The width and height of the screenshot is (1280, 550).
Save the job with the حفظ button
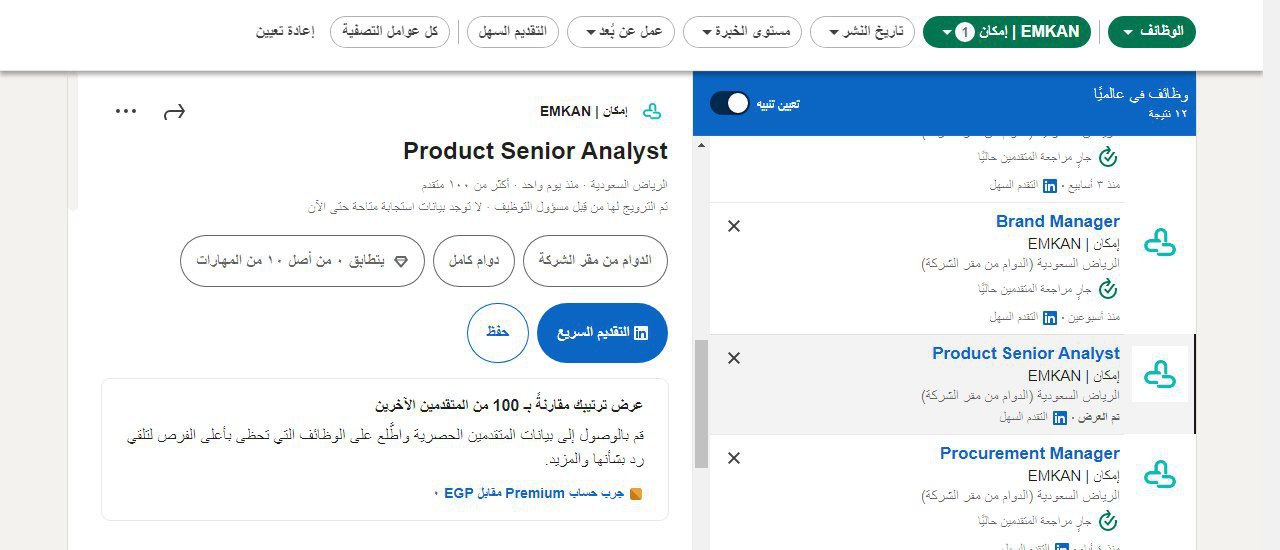click(x=497, y=332)
